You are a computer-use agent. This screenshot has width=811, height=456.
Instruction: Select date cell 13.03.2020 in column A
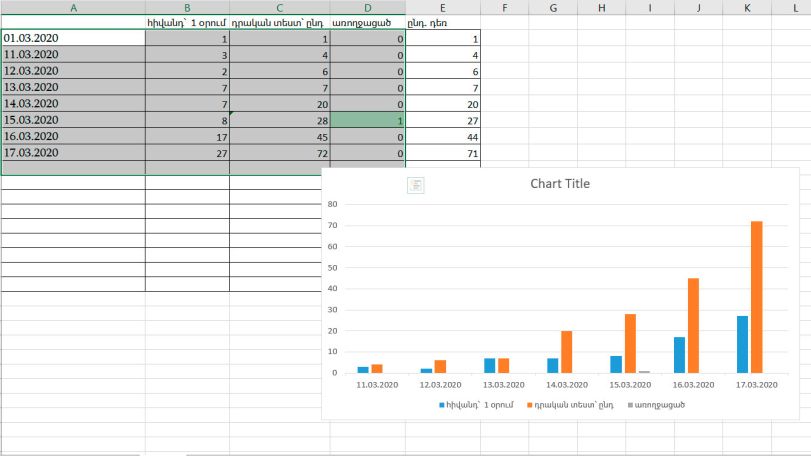(x=73, y=87)
